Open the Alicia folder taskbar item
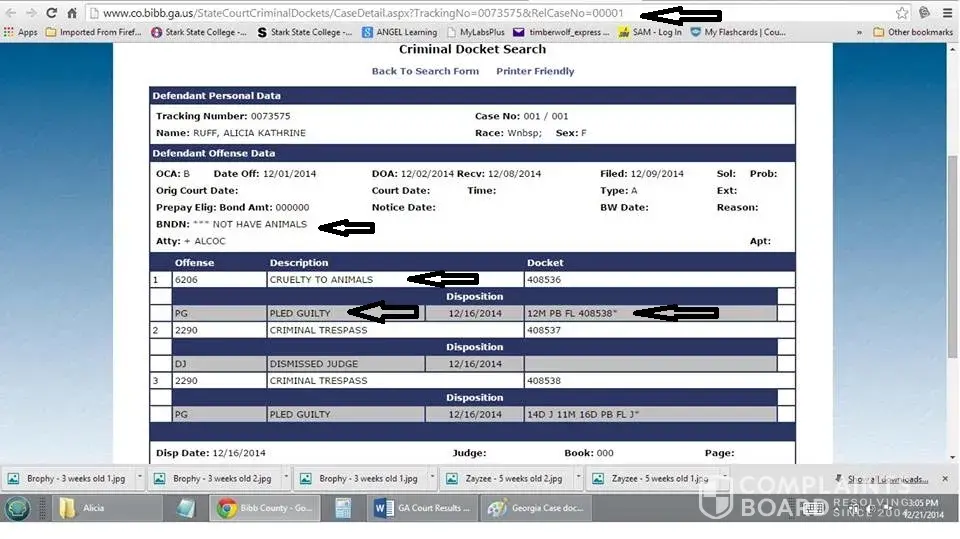Screen dimensions: 960x539 click(x=107, y=508)
